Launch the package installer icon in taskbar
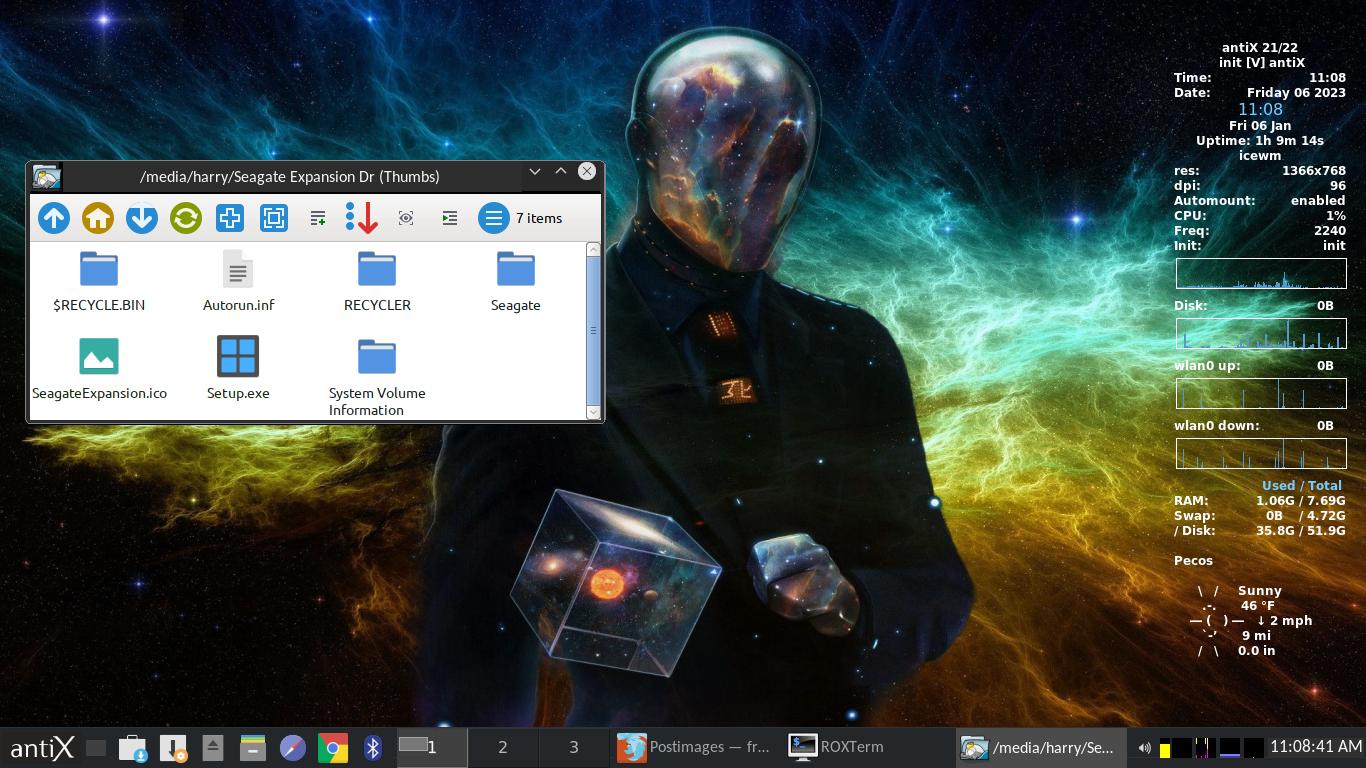This screenshot has height=768, width=1366. pyautogui.click(x=174, y=747)
